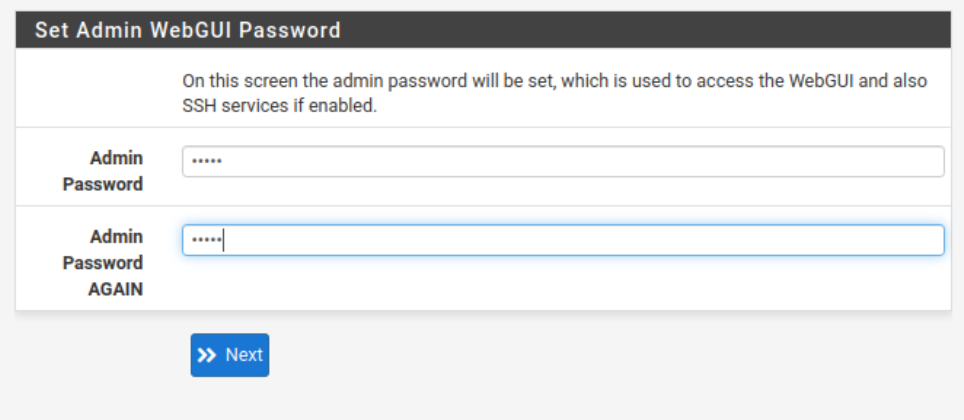
Task: Click the "SSH services if enabled" text
Action: [279, 106]
